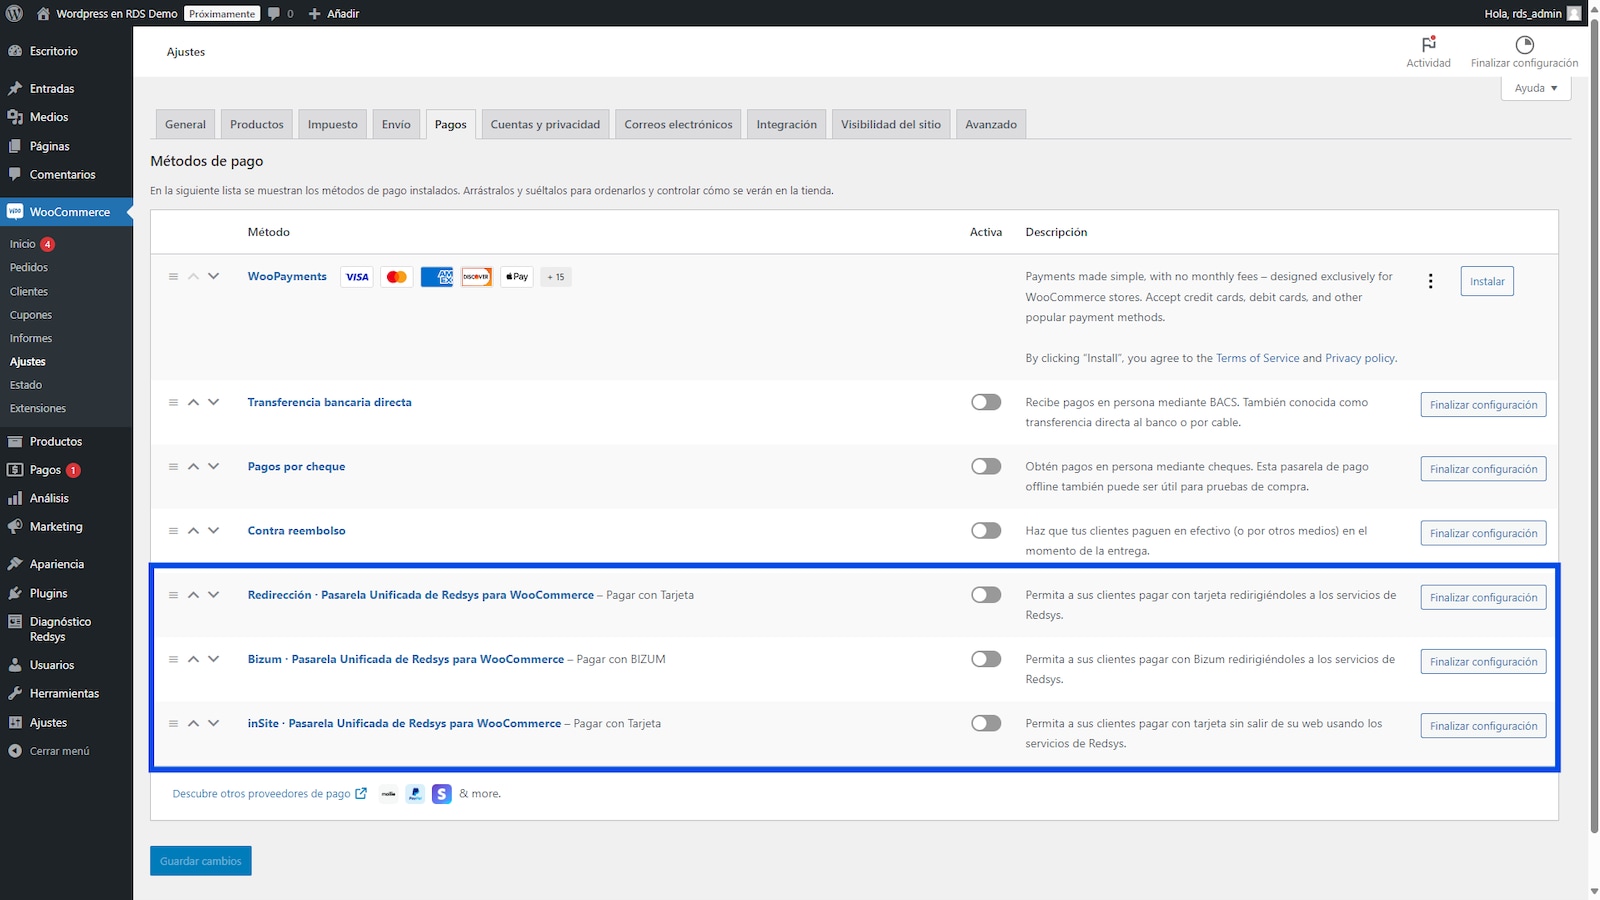This screenshot has height=900, width=1600.
Task: Click the drag handle for Contra reembolso
Action: (x=173, y=531)
